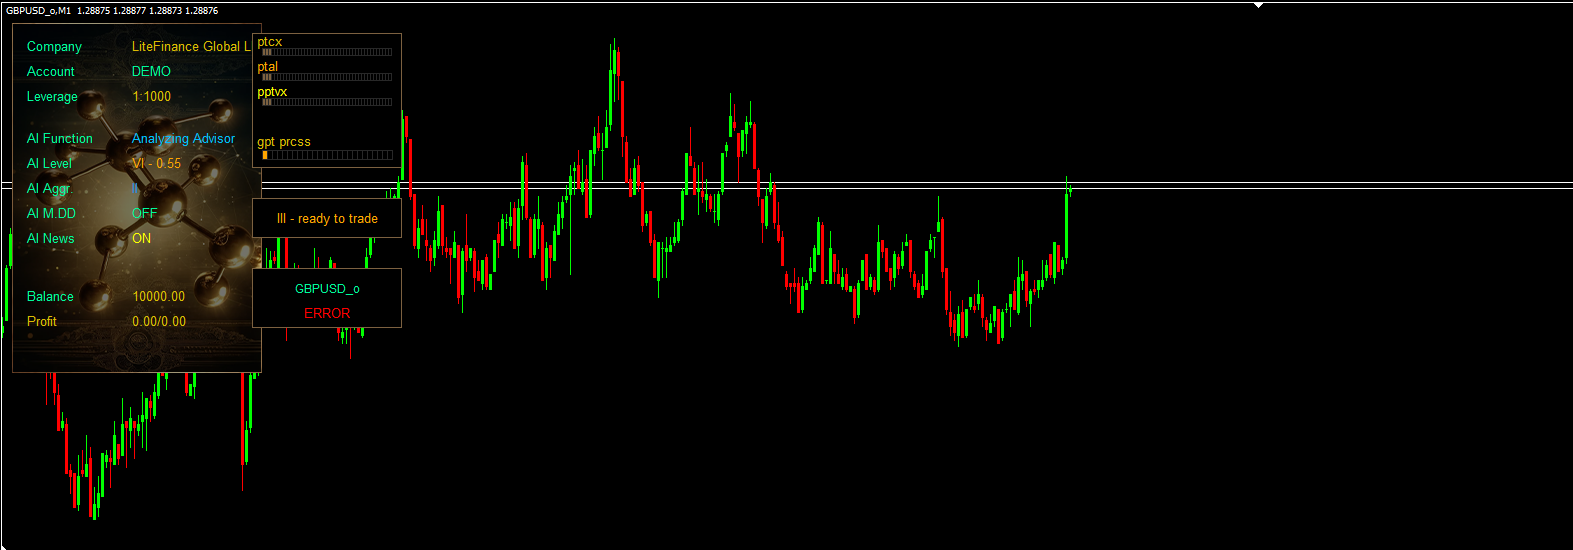Toggle the AI News ON value
Image resolution: width=1573 pixels, height=550 pixels.
tap(141, 238)
